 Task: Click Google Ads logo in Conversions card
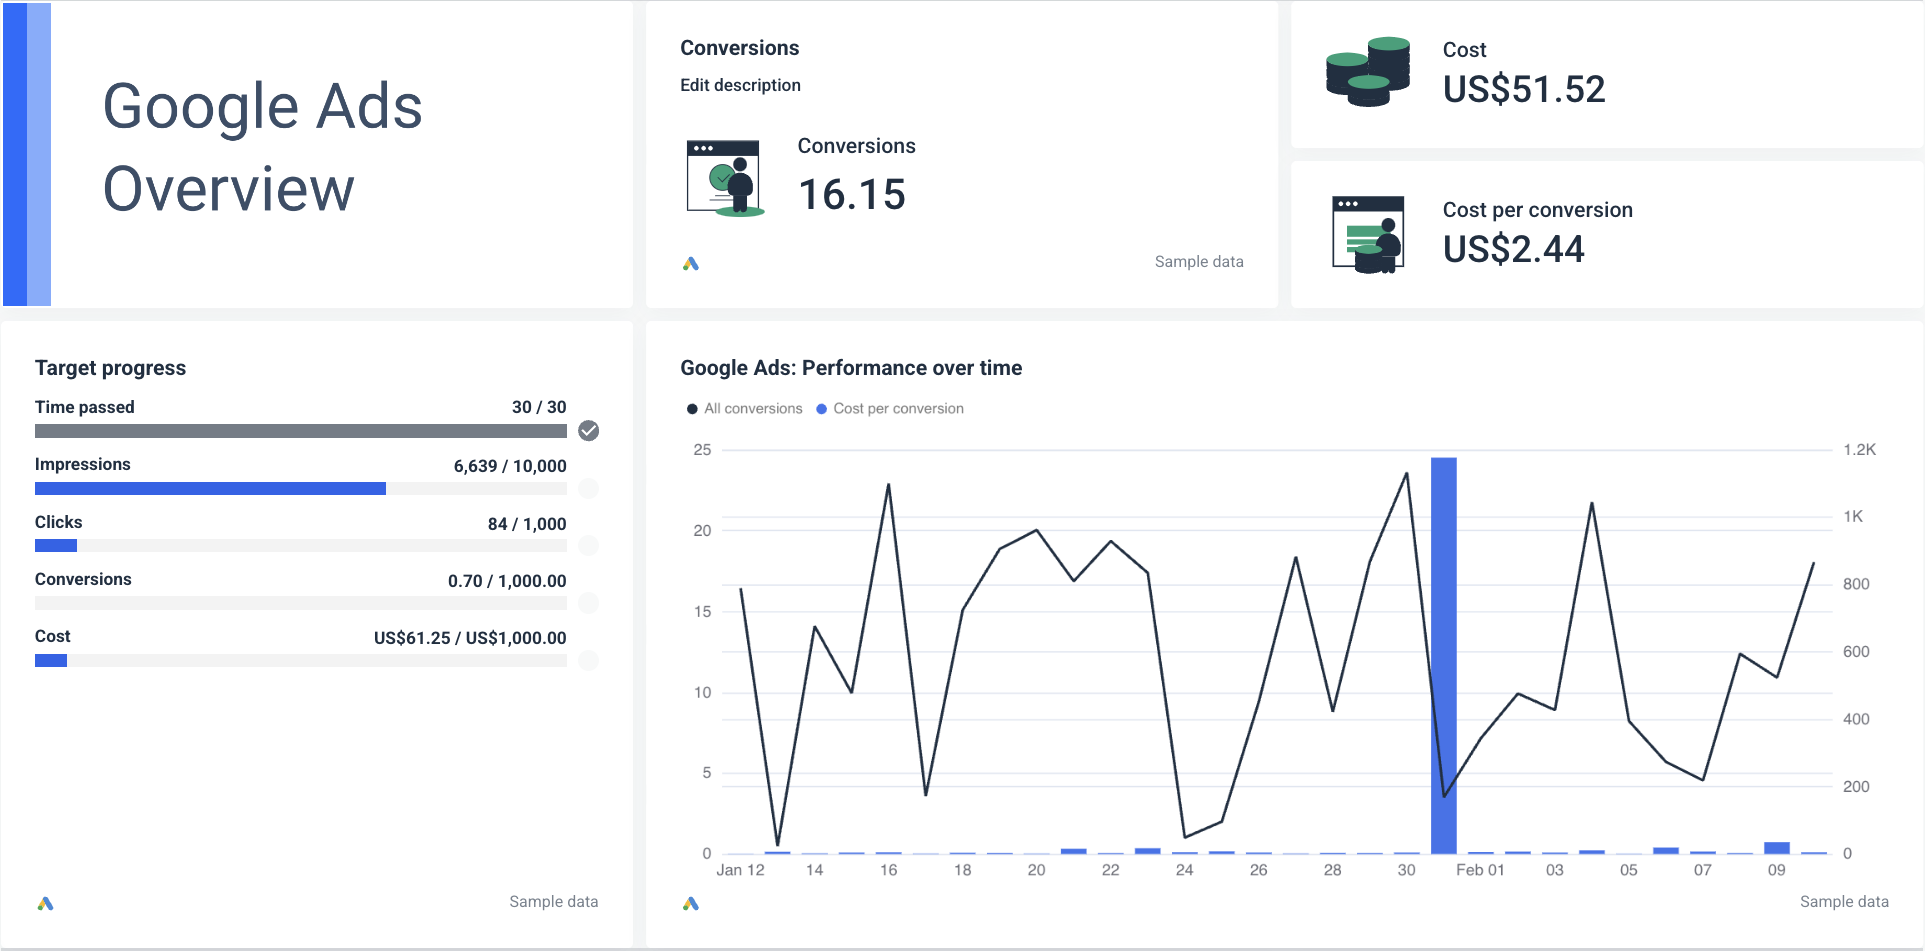tap(691, 264)
